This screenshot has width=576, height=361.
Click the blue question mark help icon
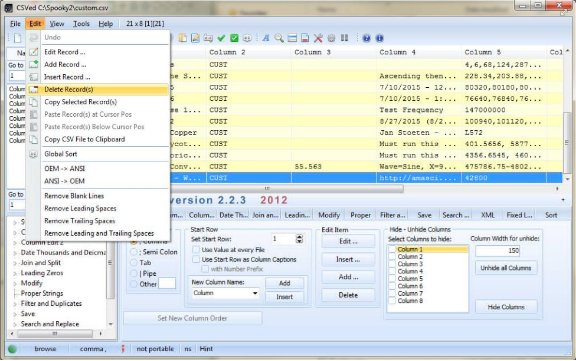click(x=366, y=38)
